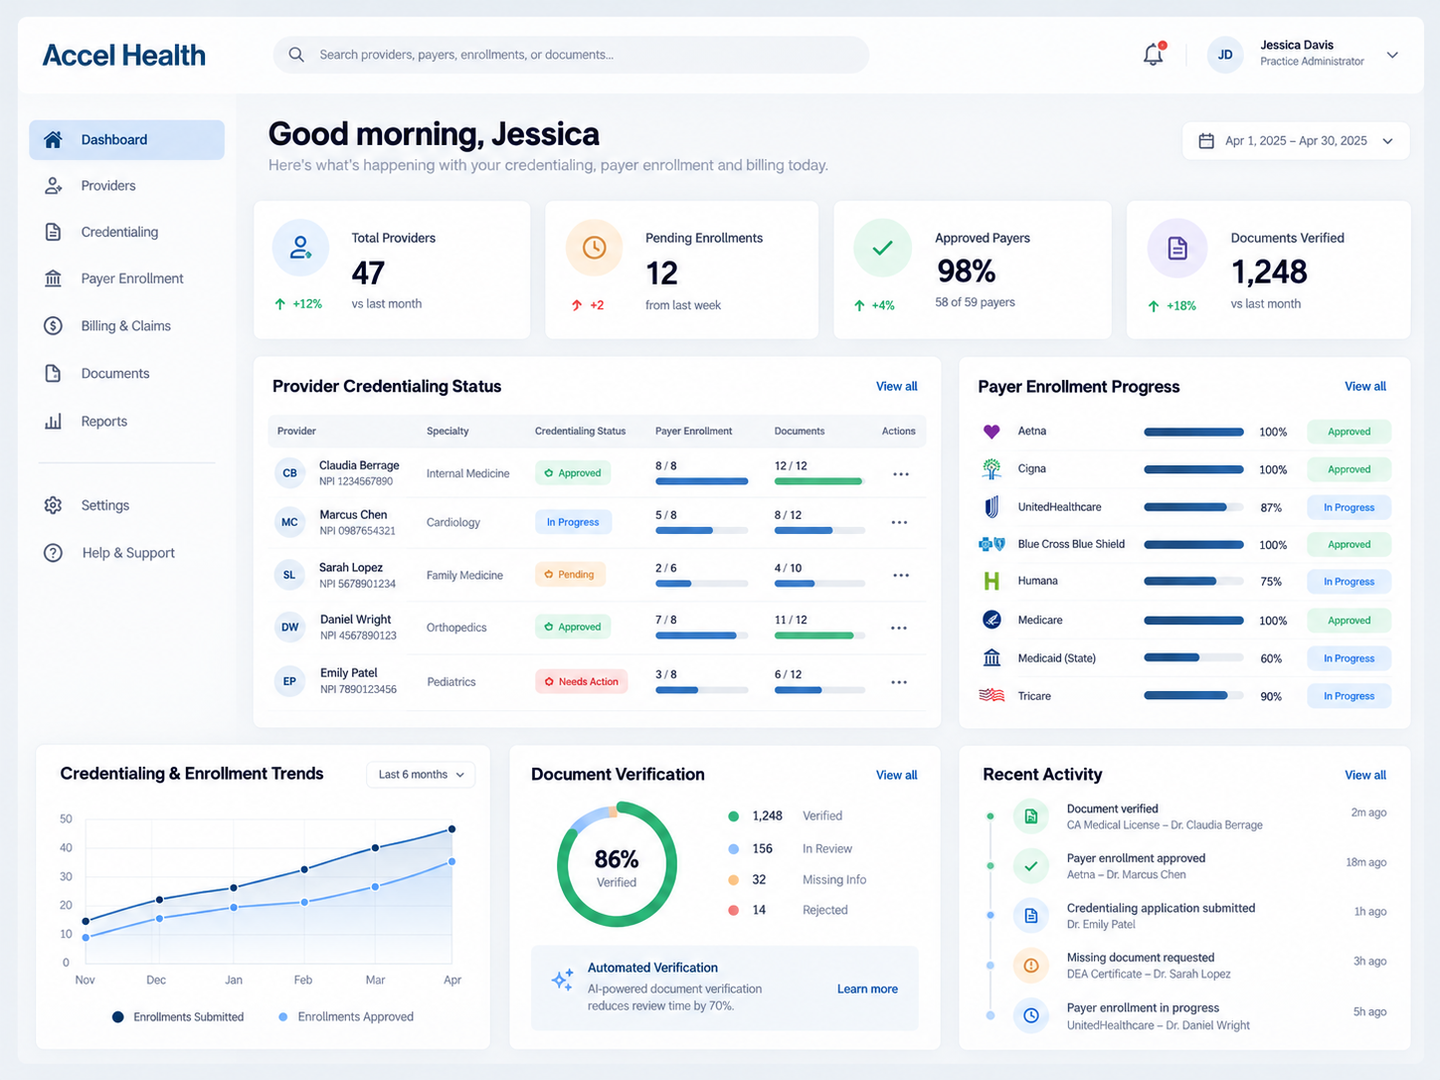Viewport: 1440px width, 1080px height.
Task: Expand the Jessica Davis account menu
Action: [1392, 55]
